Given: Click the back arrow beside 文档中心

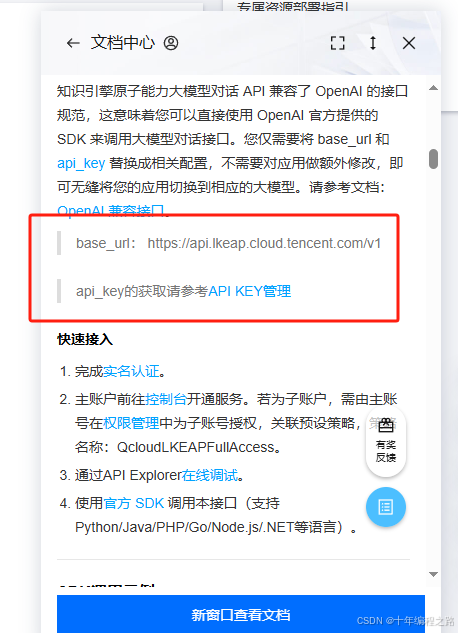Looking at the screenshot, I should (73, 43).
